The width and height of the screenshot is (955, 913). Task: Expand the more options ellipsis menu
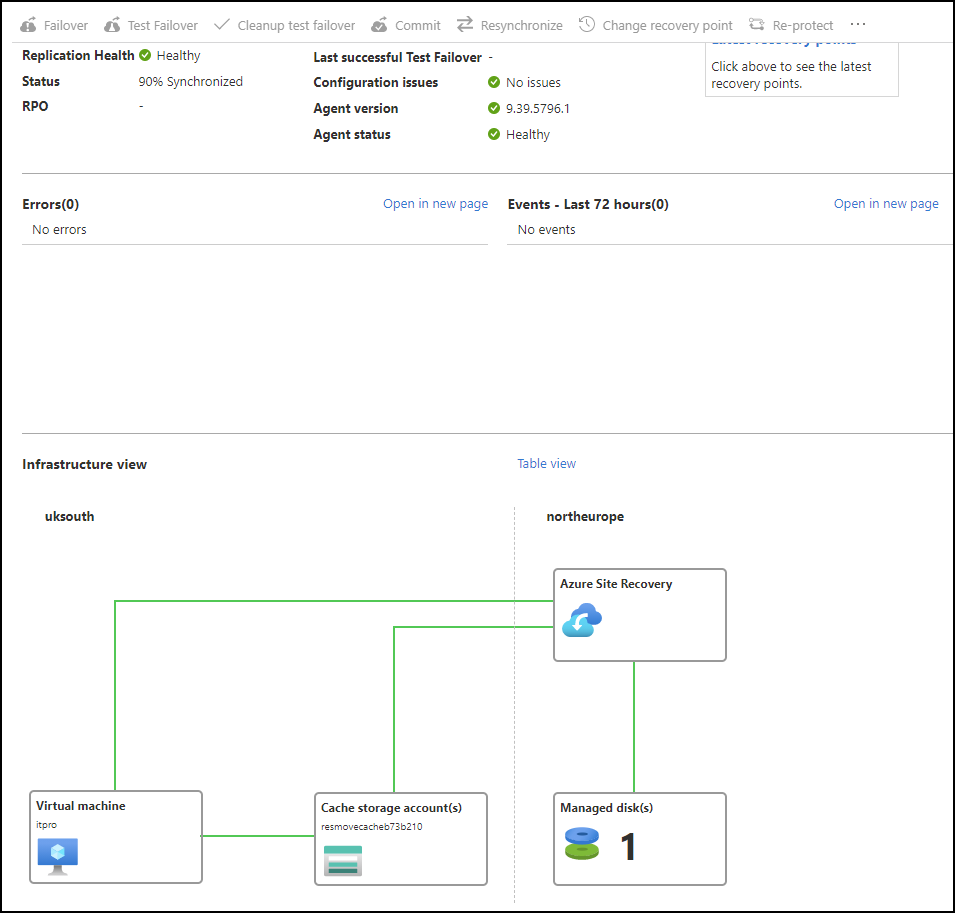pyautogui.click(x=858, y=24)
